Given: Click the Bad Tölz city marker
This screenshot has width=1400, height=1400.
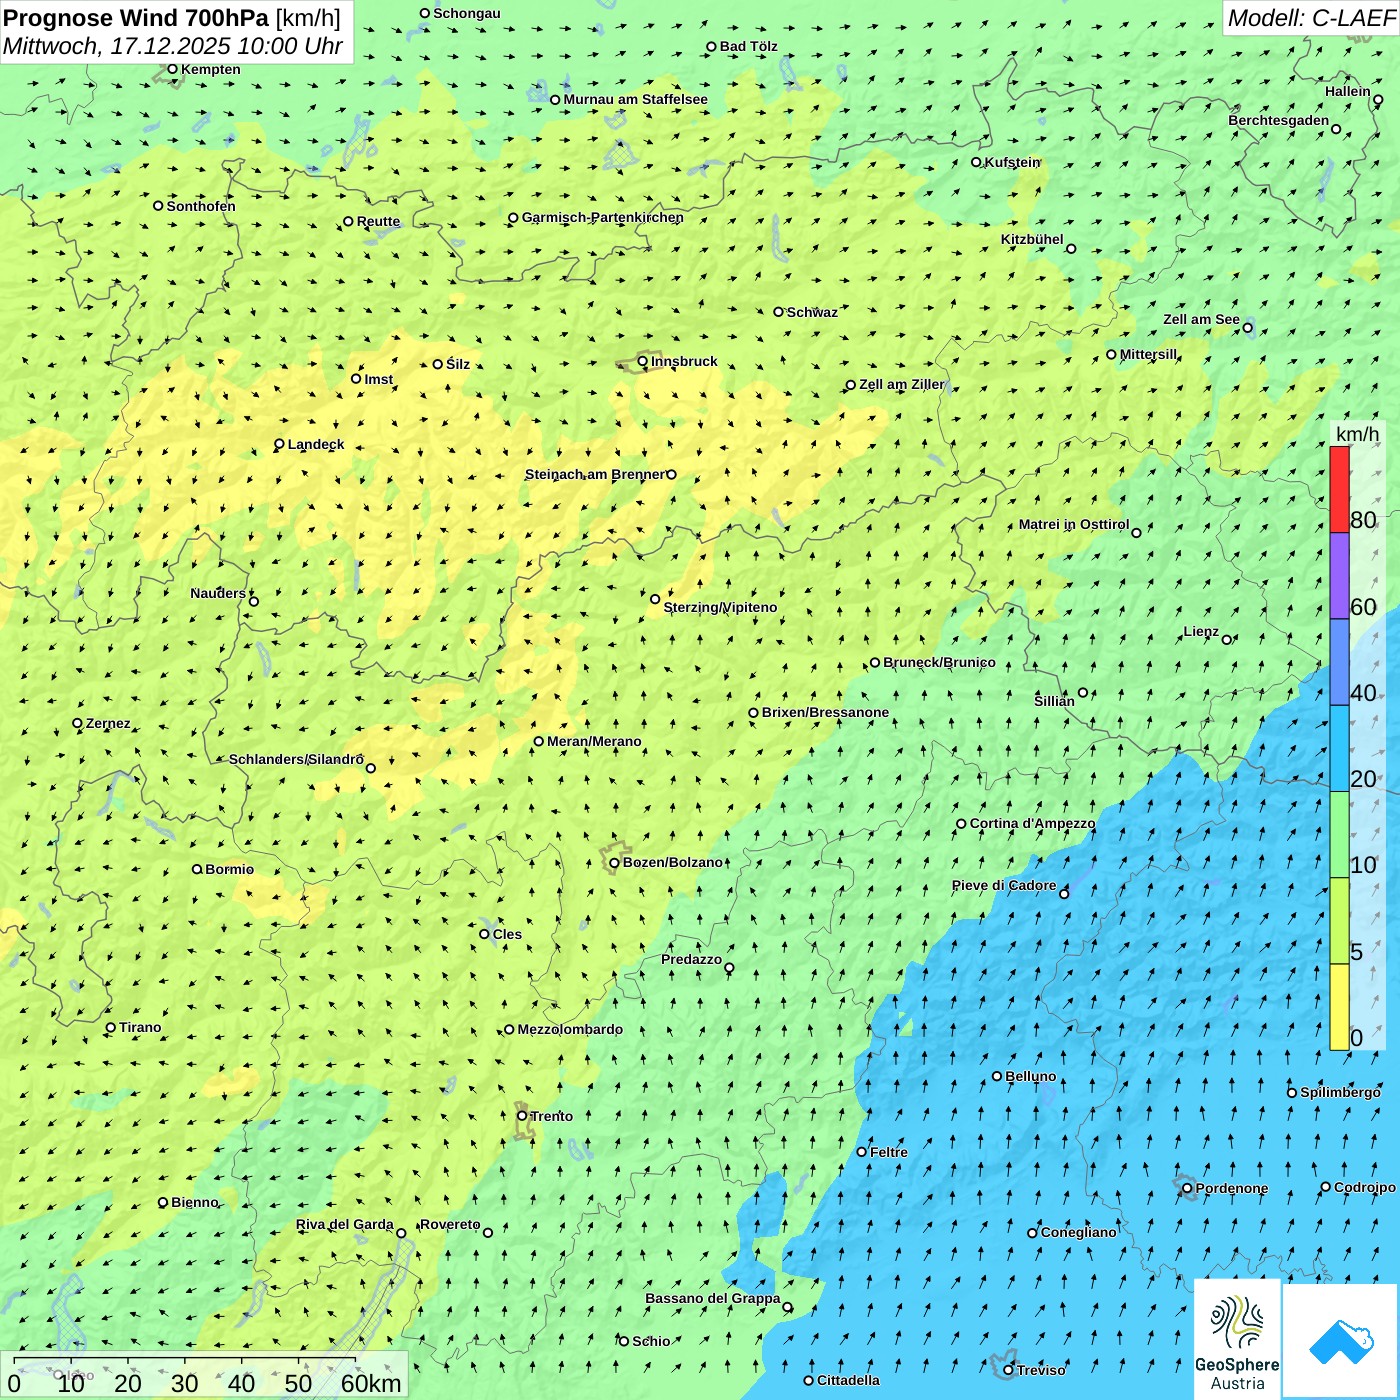Looking at the screenshot, I should coord(712,46).
